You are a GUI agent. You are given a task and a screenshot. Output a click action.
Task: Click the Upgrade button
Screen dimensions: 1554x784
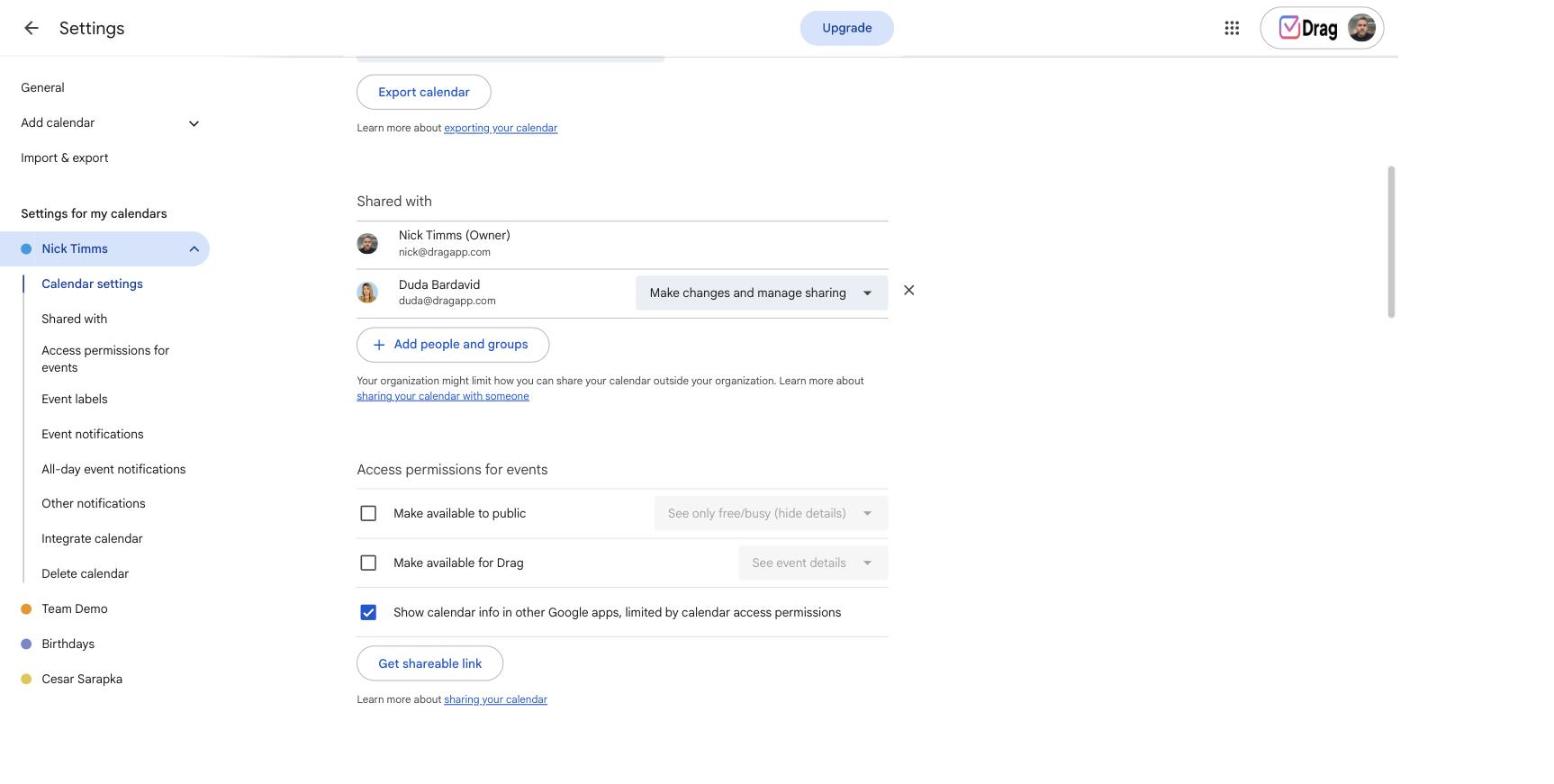[x=847, y=28]
